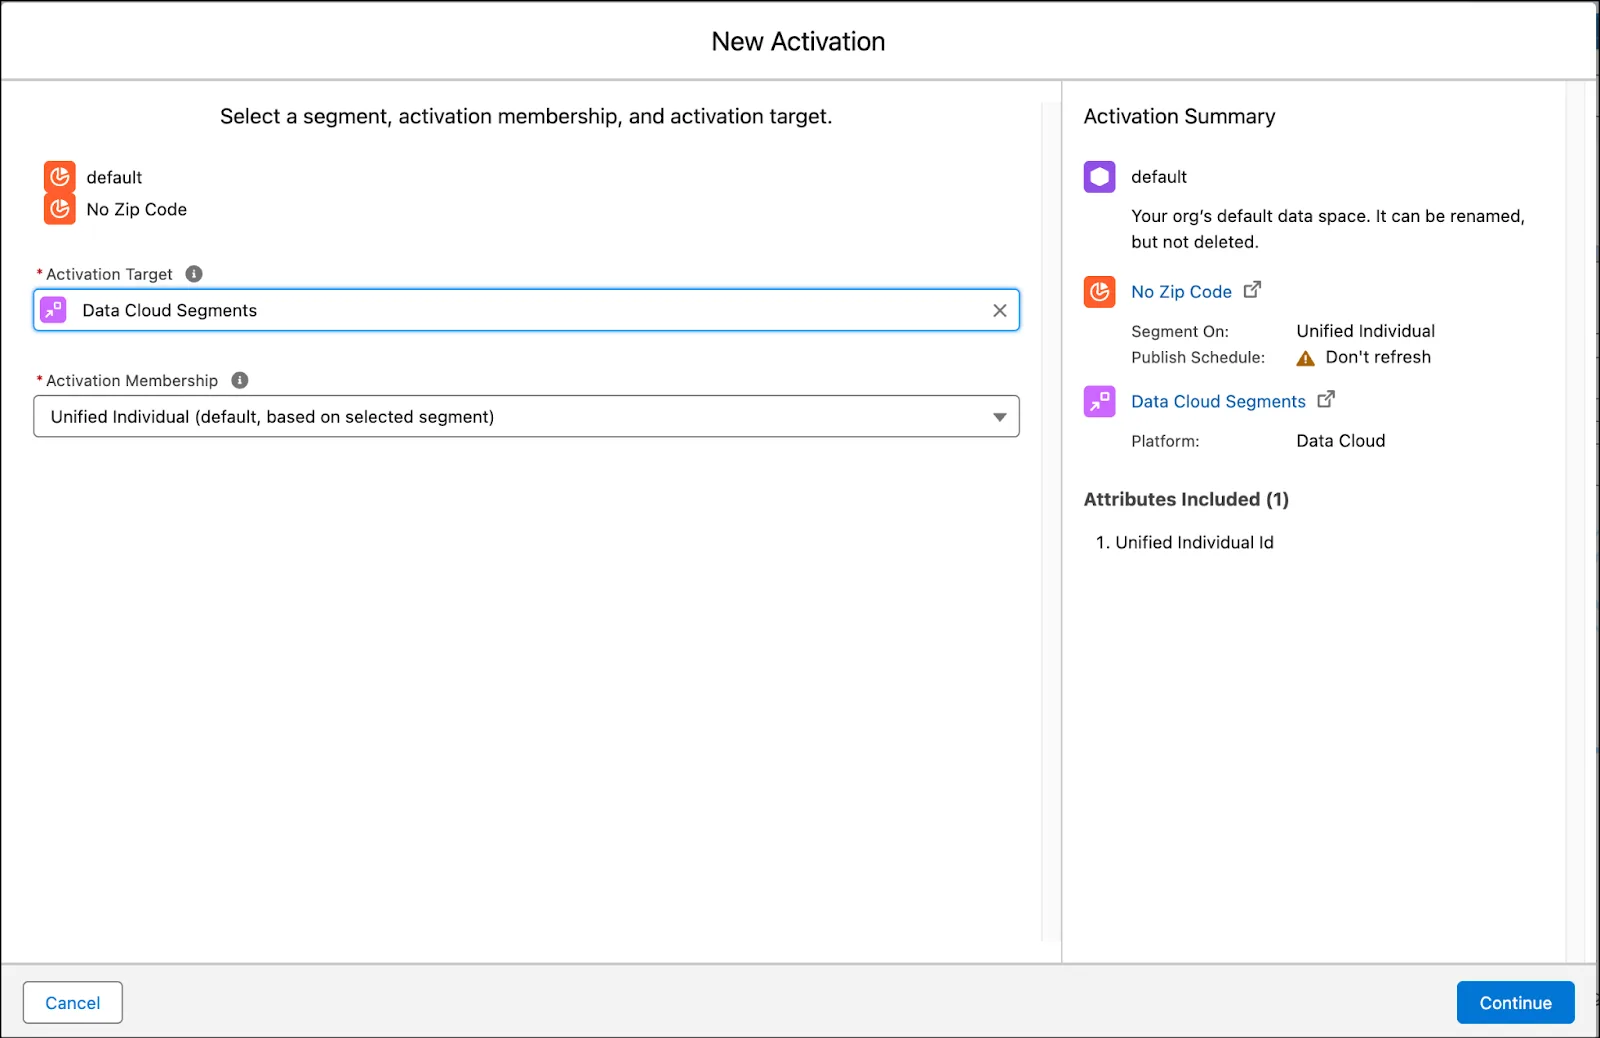Expand the Activation Membership dropdown arrow

1000,417
